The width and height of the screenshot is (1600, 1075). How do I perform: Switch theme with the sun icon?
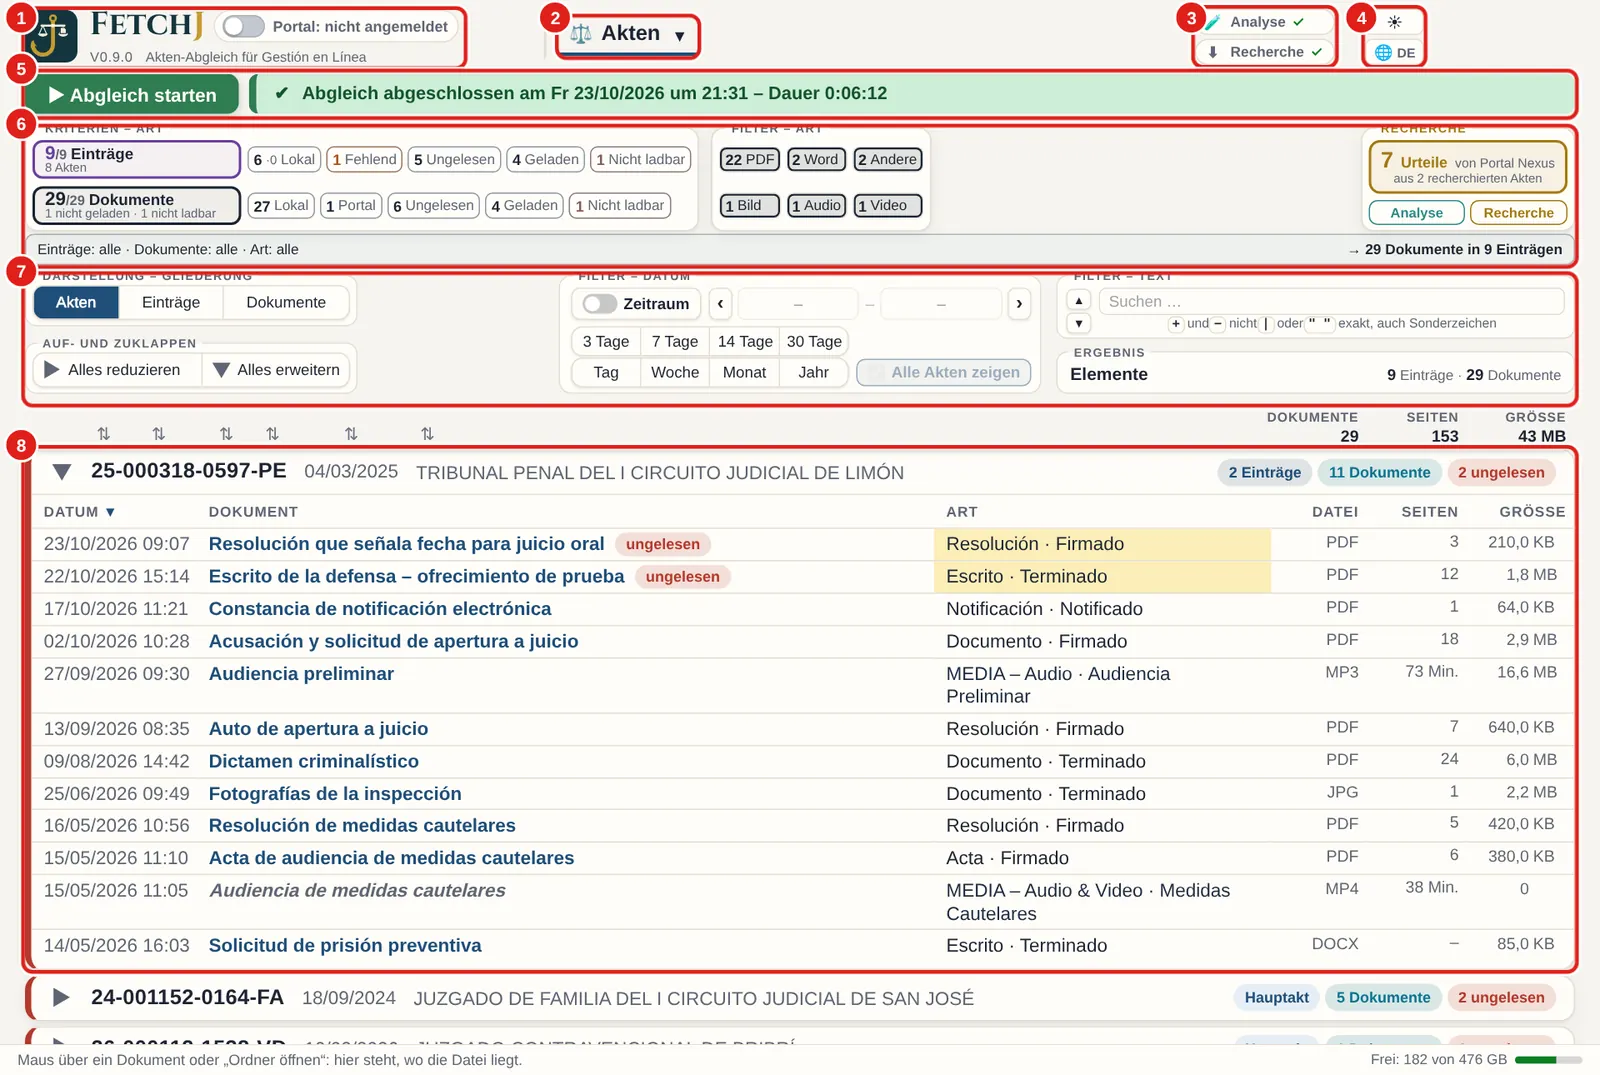click(1394, 22)
